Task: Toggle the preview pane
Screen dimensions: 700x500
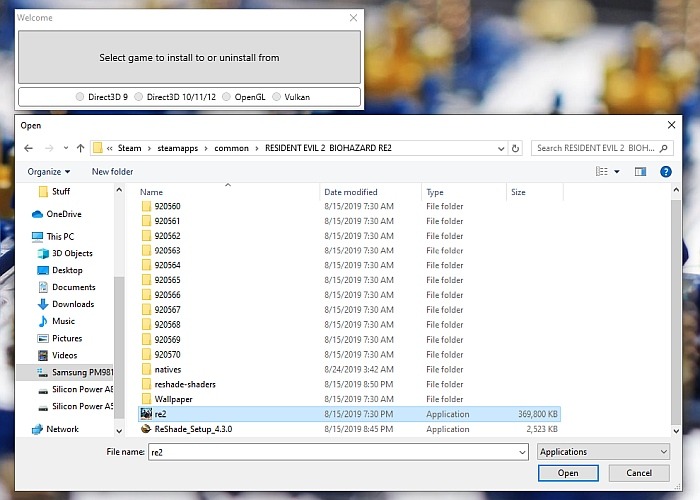Action: click(x=641, y=172)
